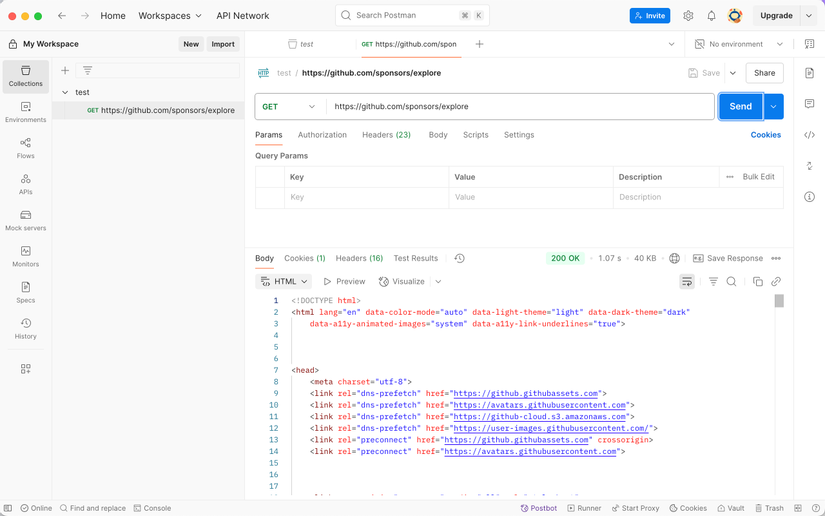
Task: Open the HTML format dropdown
Action: [x=284, y=281]
